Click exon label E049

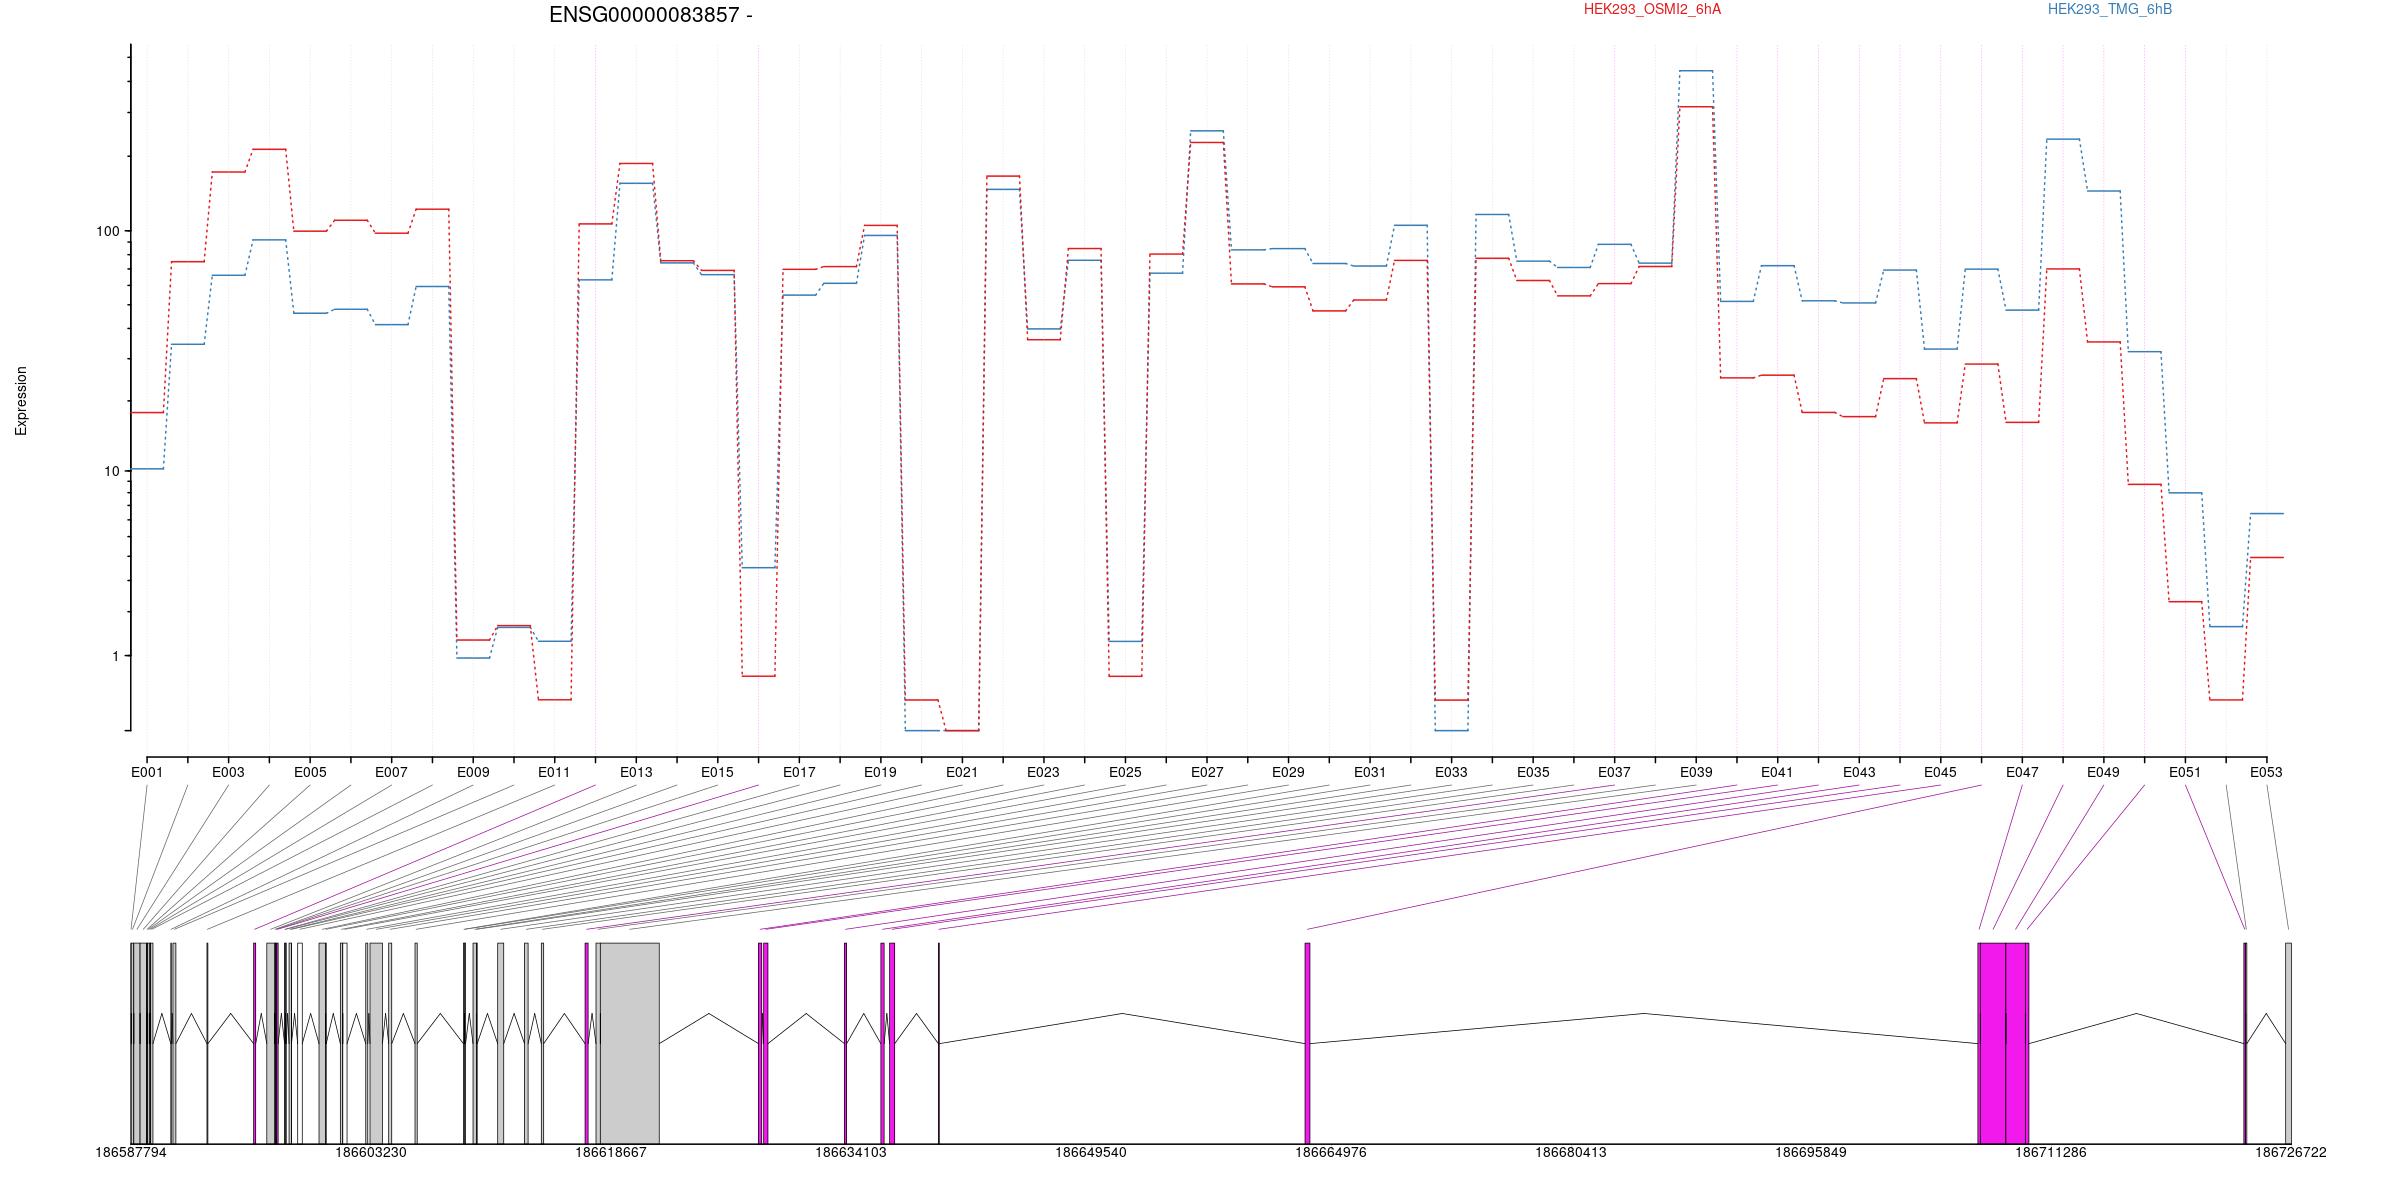click(x=2103, y=772)
